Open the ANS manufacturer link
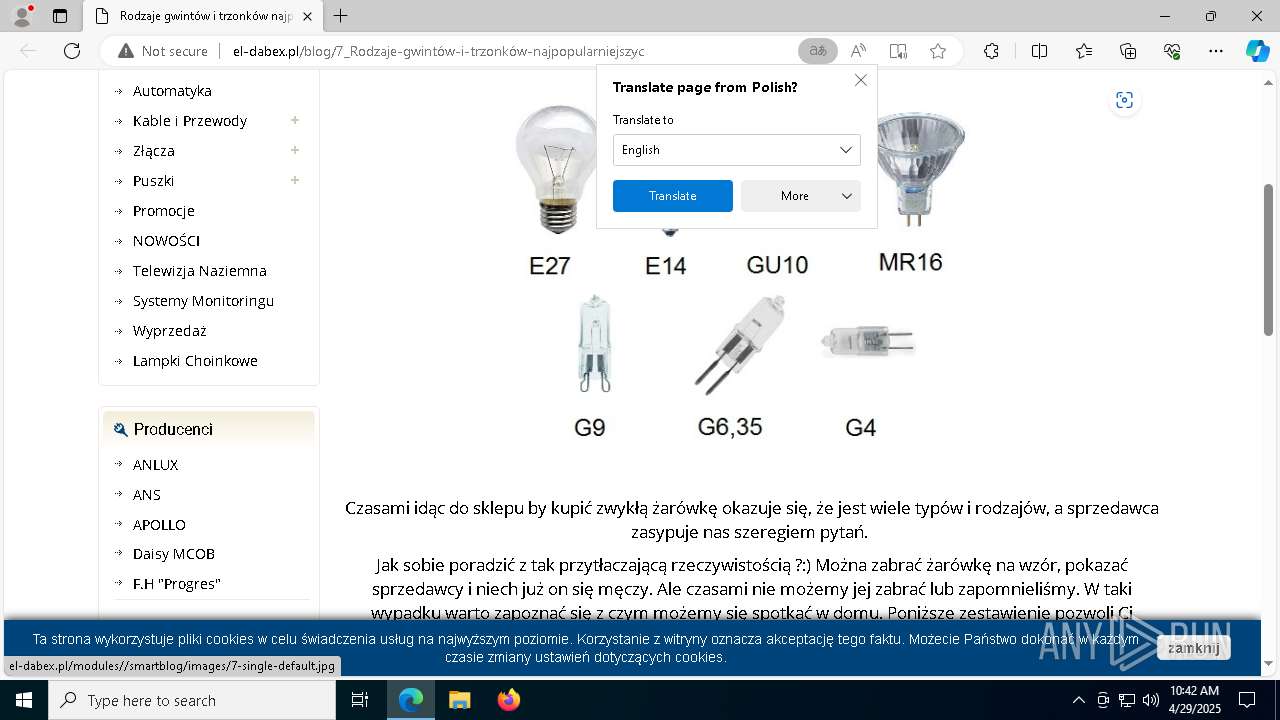1280x720 pixels. tap(146, 495)
